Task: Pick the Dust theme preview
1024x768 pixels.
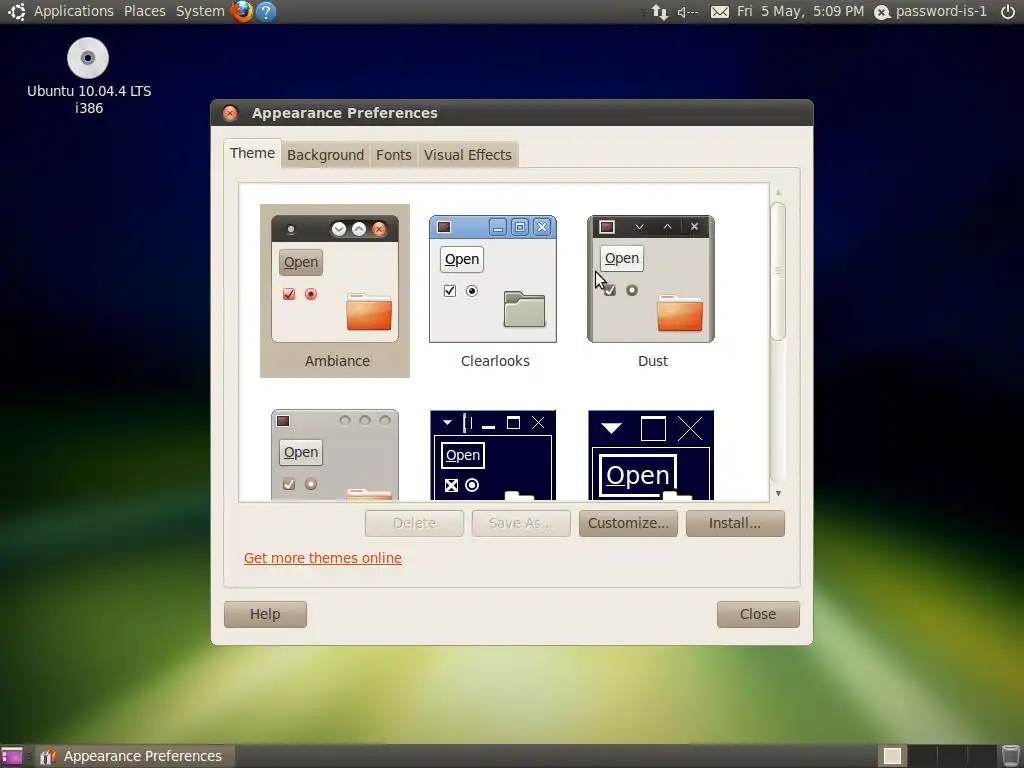Action: (x=650, y=279)
